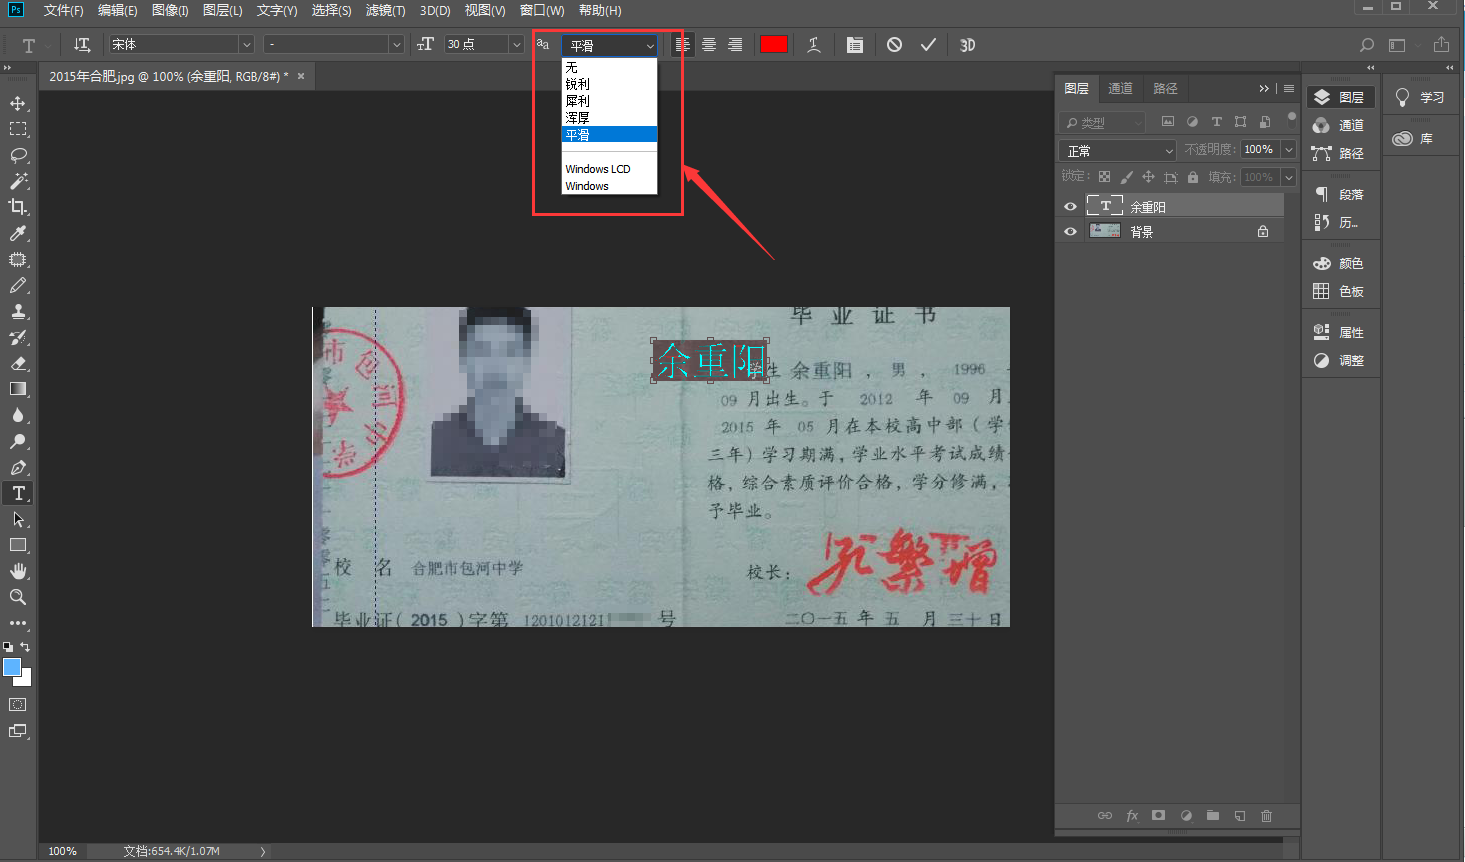The width and height of the screenshot is (1465, 862).
Task: Cancel current text edits
Action: (895, 45)
